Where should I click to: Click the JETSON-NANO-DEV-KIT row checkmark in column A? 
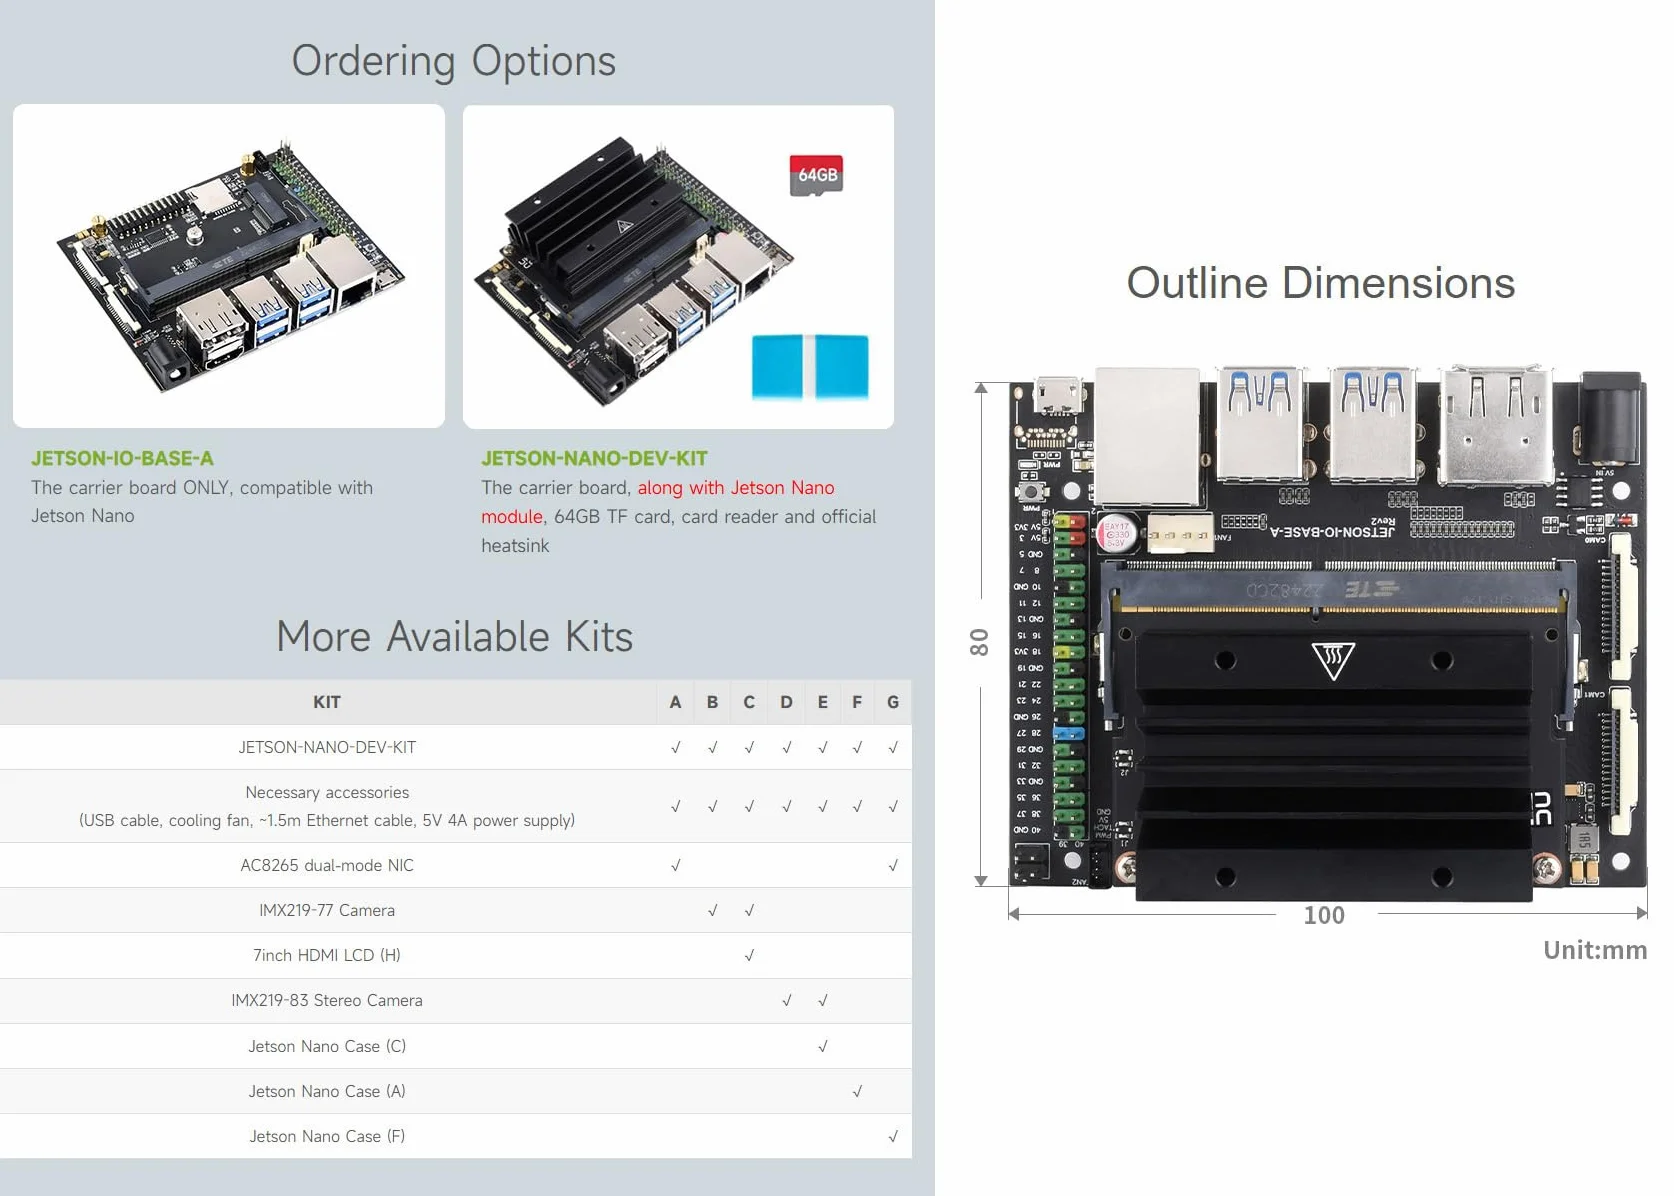click(x=676, y=747)
